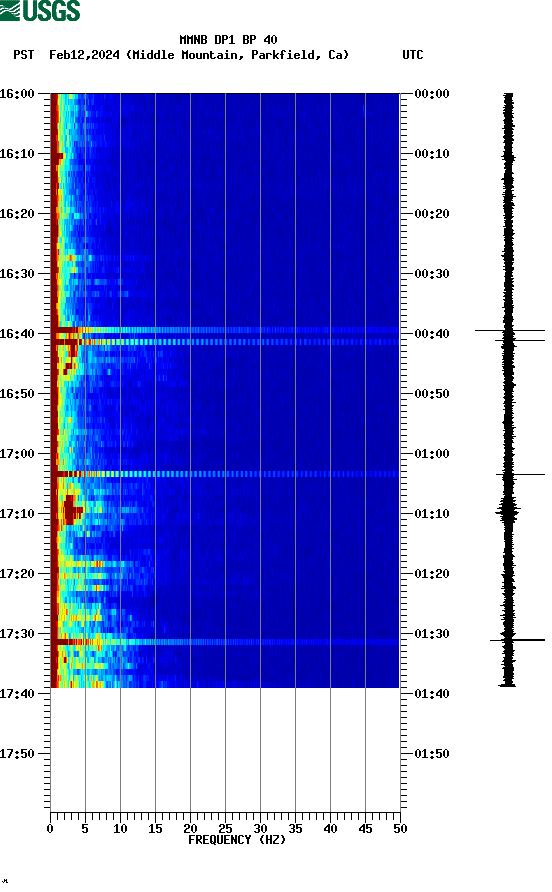Click the 01:50 UTC time label
Screen dimensions: 552x892
point(432,754)
